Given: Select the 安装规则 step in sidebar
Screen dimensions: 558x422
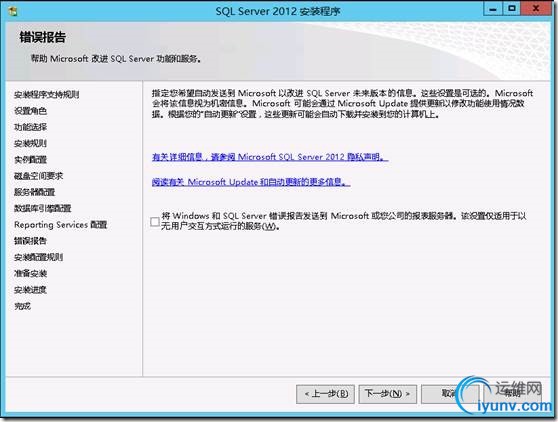Looking at the screenshot, I should tap(30, 143).
